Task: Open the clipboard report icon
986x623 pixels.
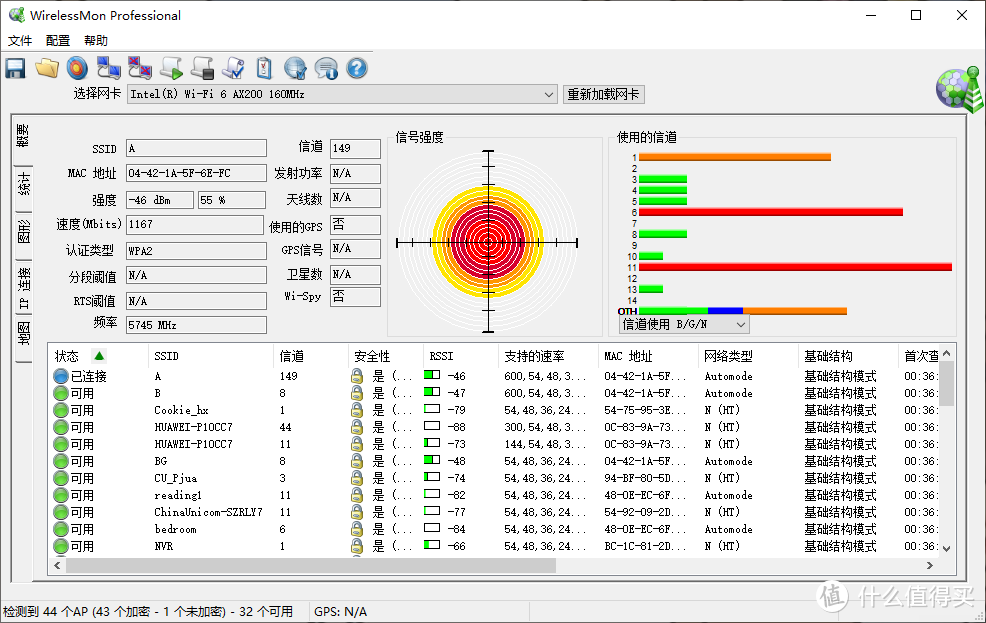Action: coord(262,67)
